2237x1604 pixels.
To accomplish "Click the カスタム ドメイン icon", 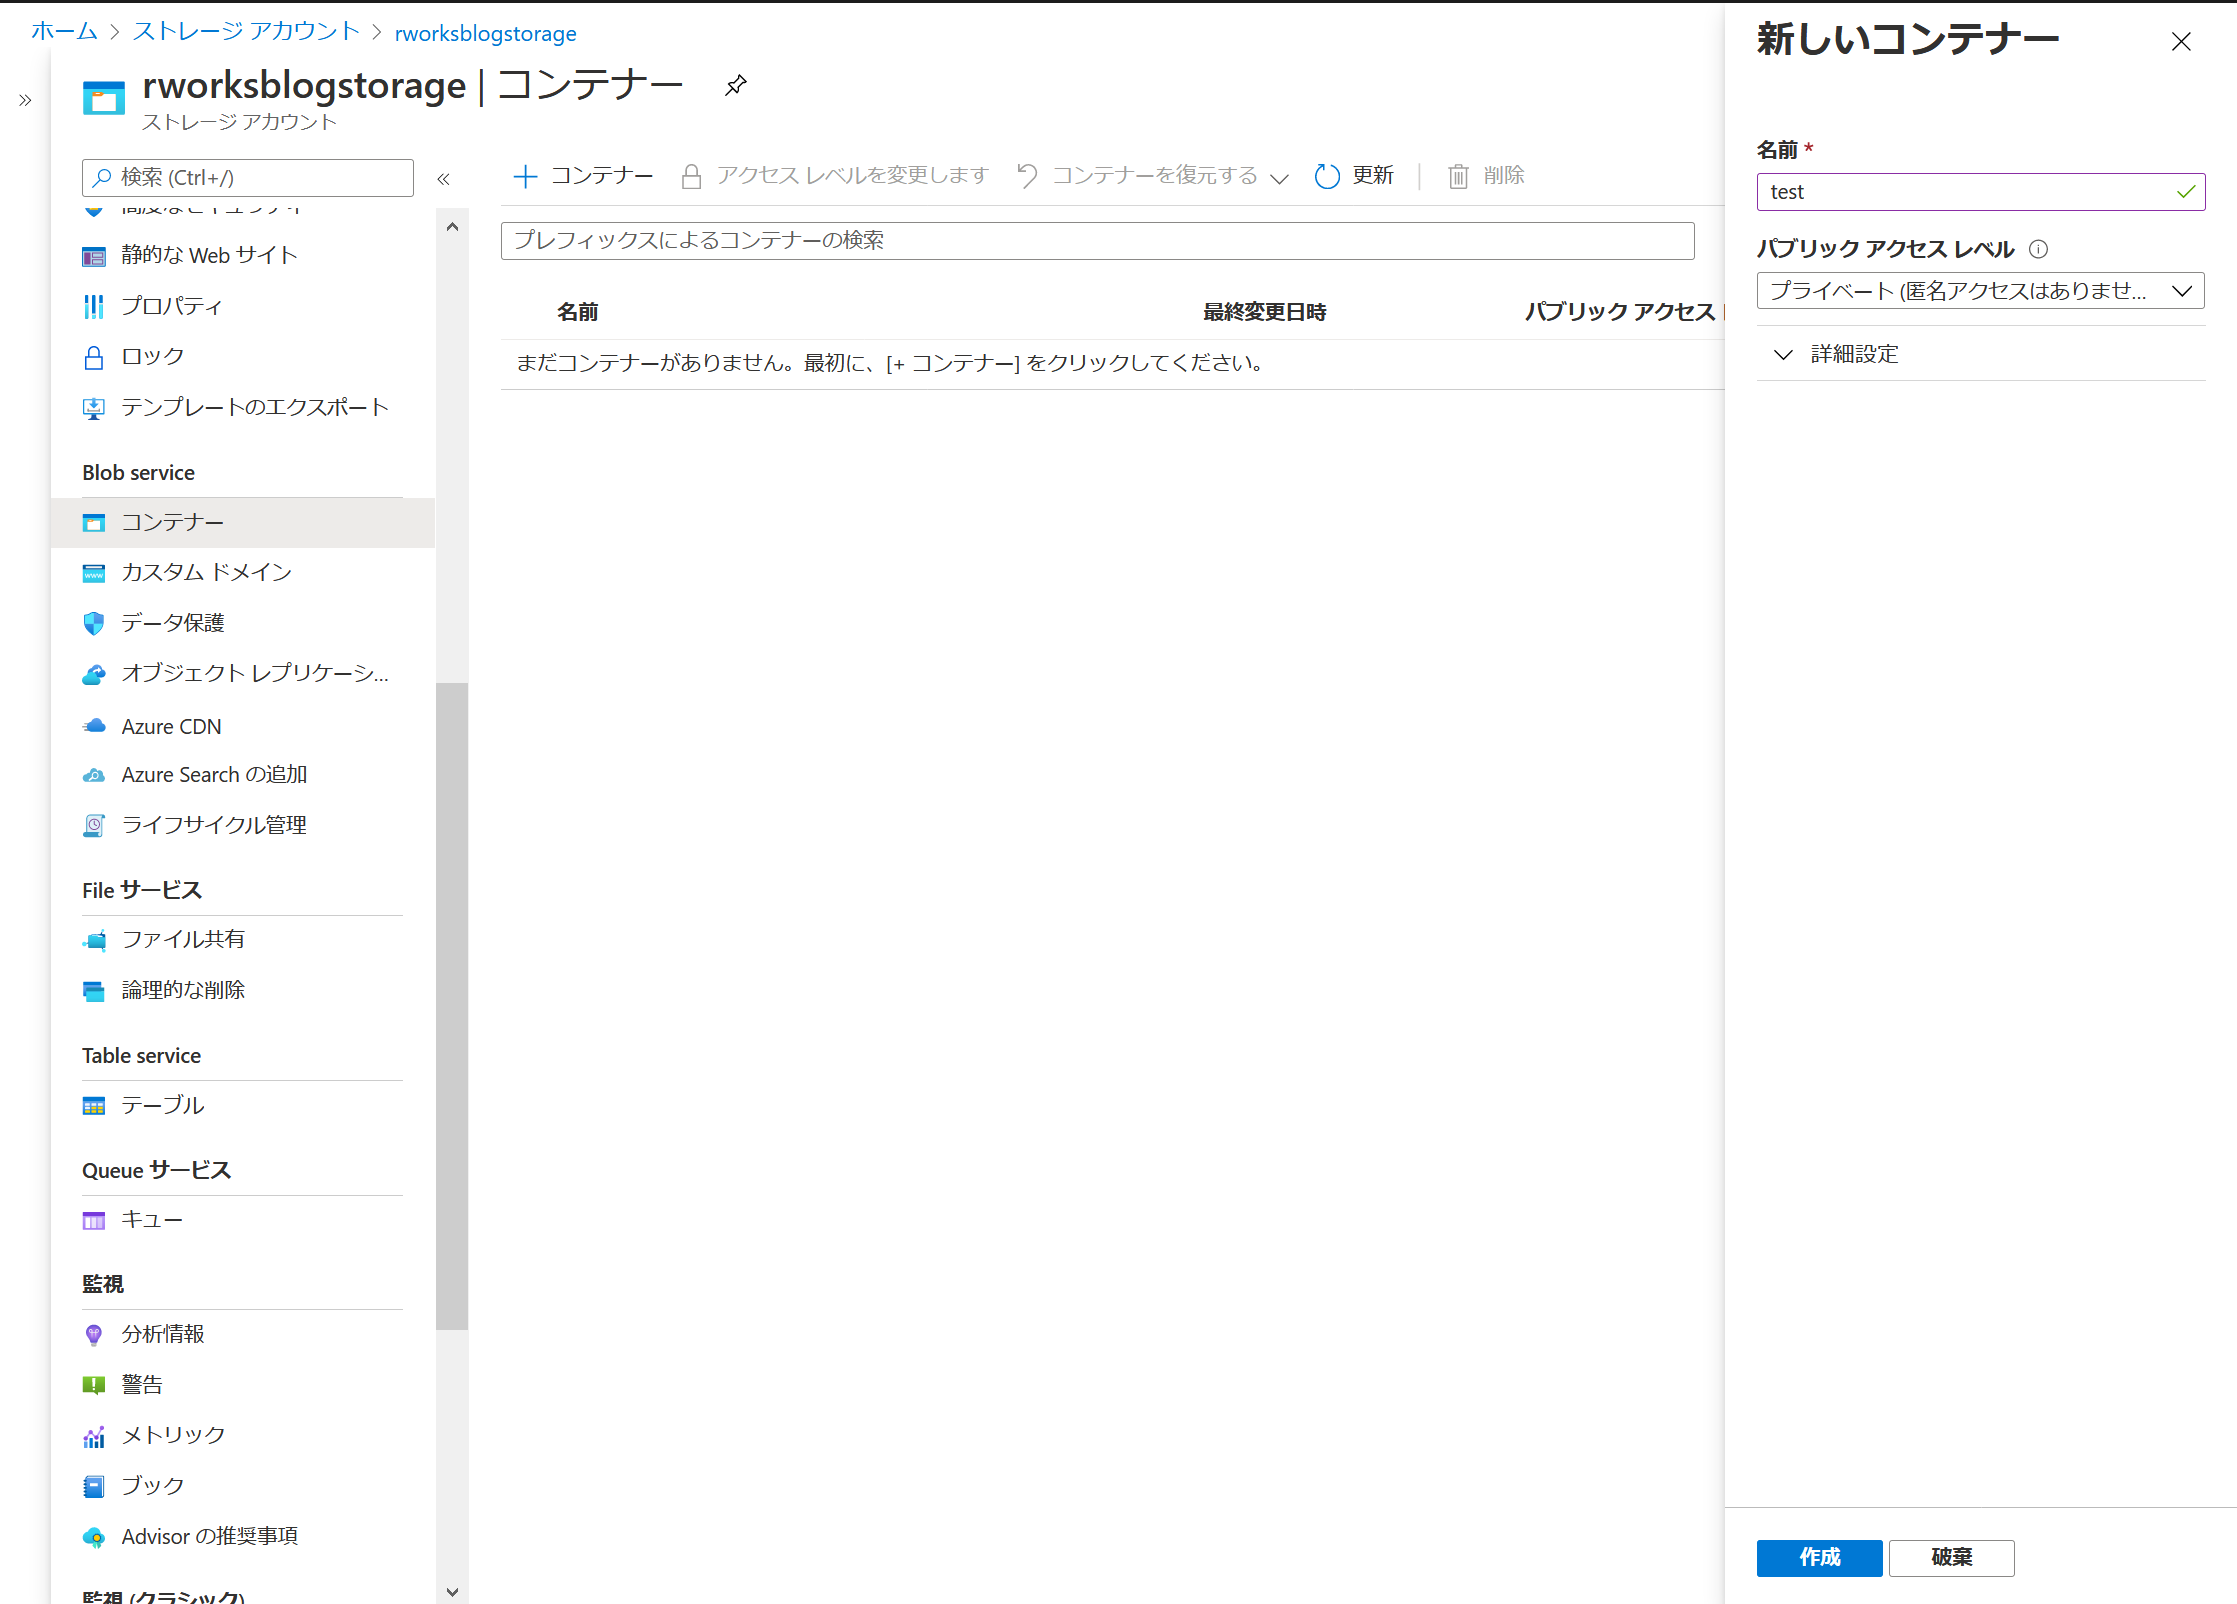I will [x=94, y=573].
